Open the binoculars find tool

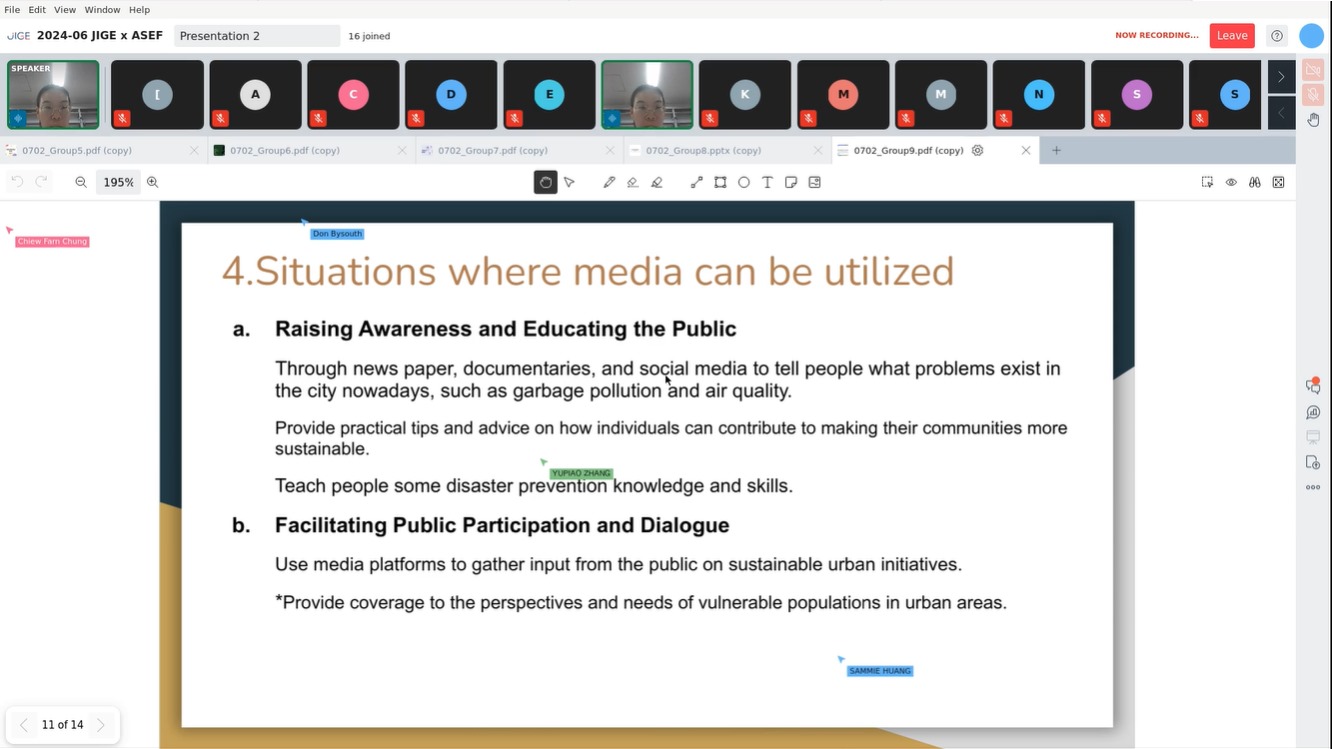point(1255,182)
